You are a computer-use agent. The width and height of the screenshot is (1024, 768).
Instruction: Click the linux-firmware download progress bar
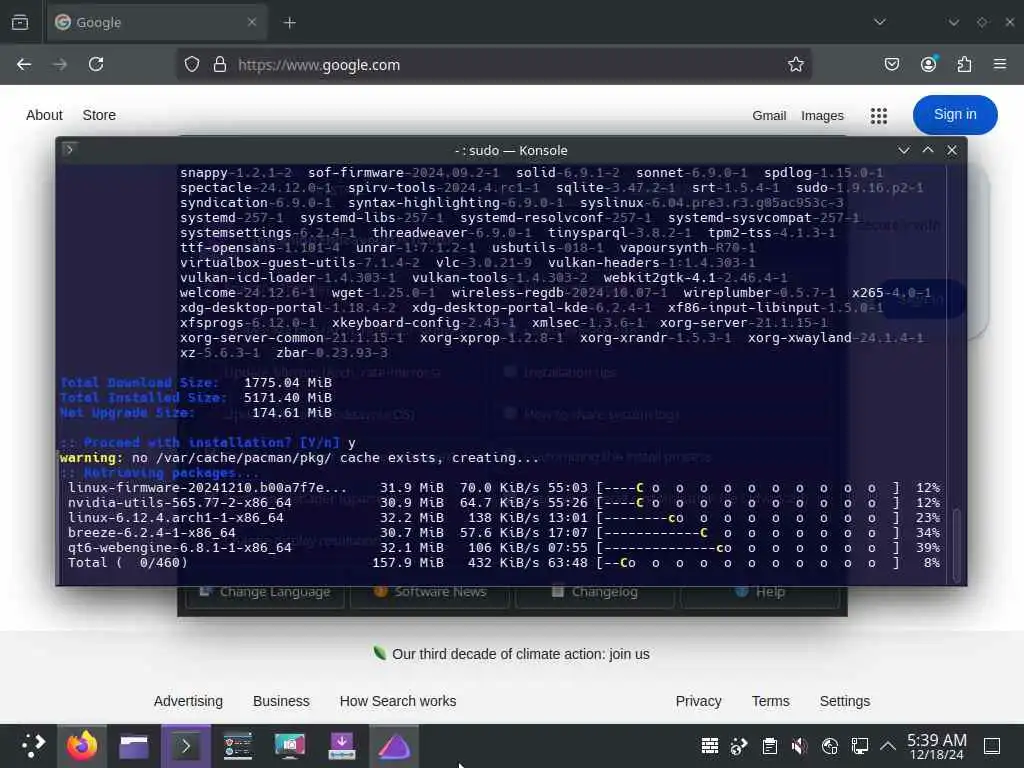(x=748, y=488)
